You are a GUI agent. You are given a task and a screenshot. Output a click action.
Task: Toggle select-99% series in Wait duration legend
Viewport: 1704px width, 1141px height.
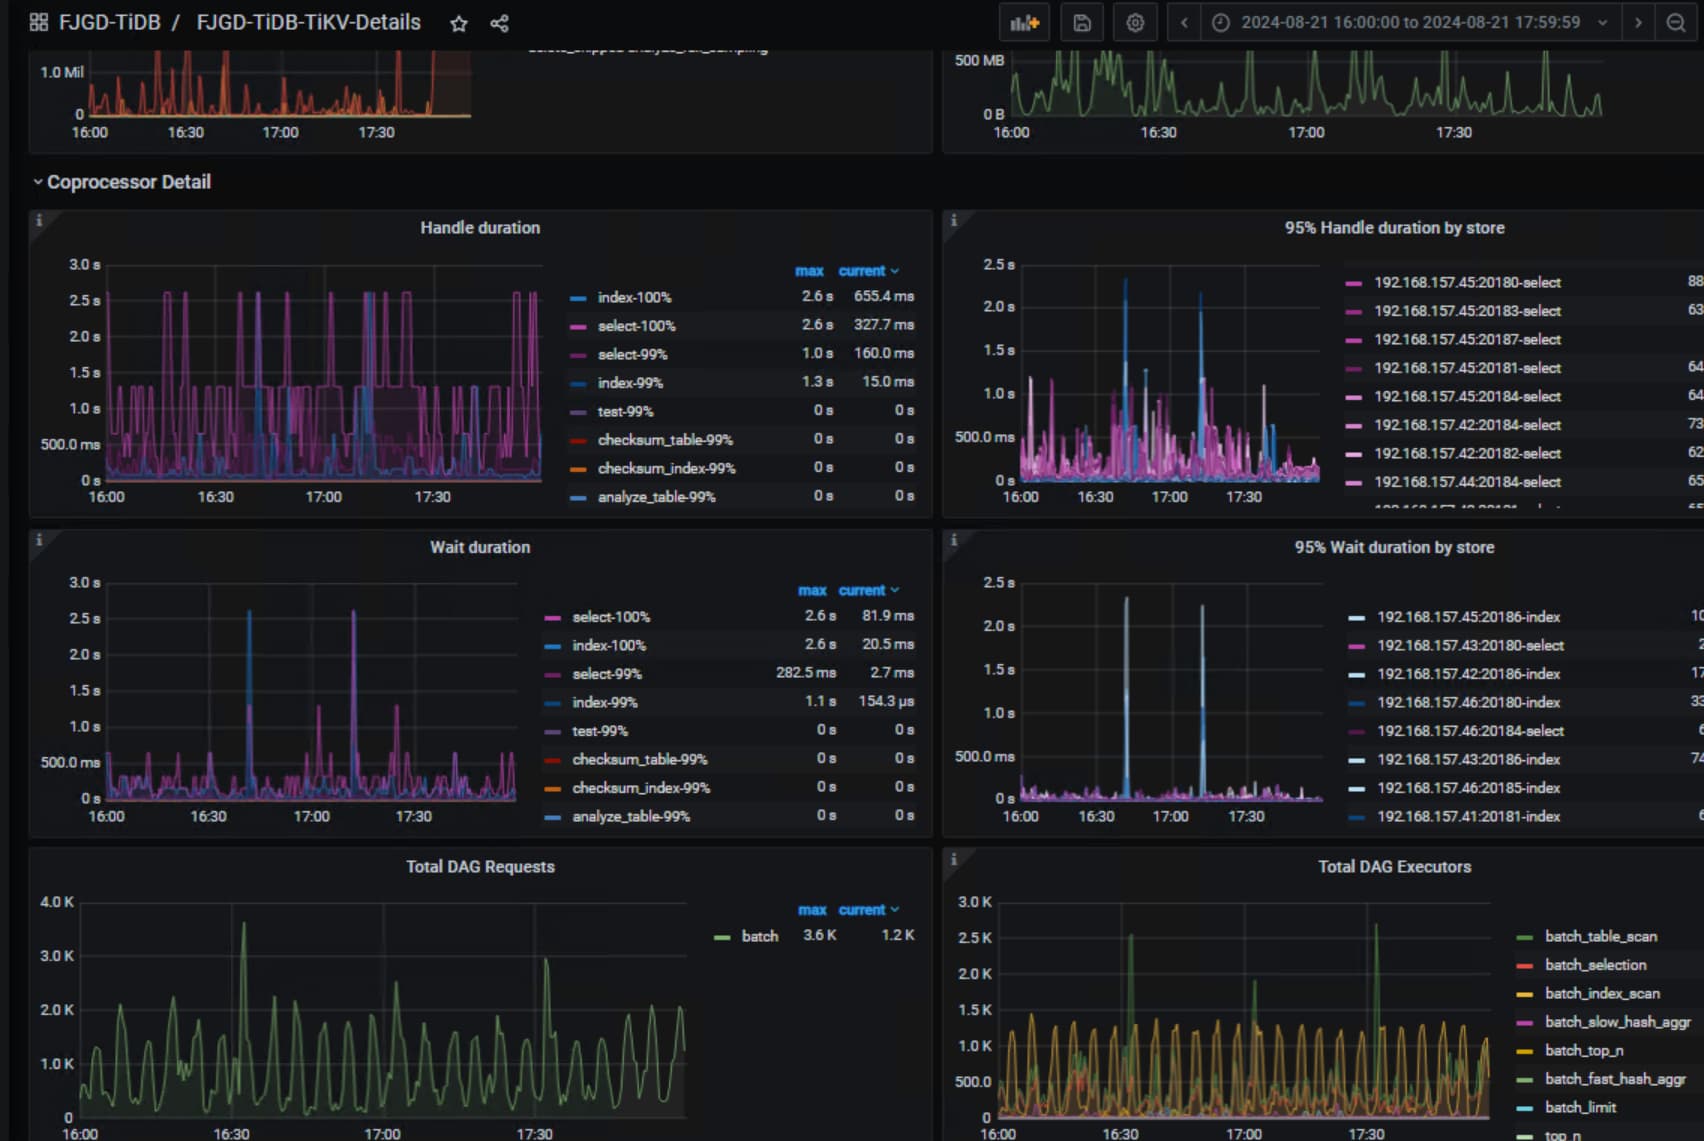point(606,674)
